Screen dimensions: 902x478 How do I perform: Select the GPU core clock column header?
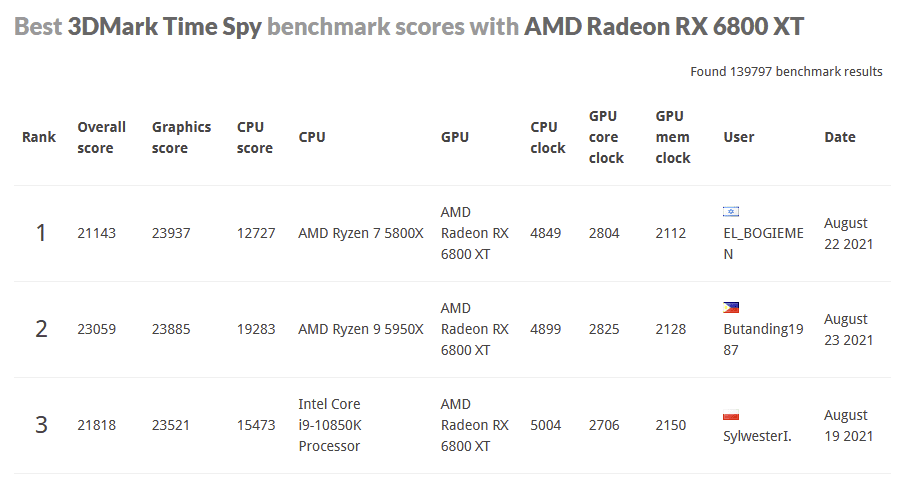[x=606, y=137]
